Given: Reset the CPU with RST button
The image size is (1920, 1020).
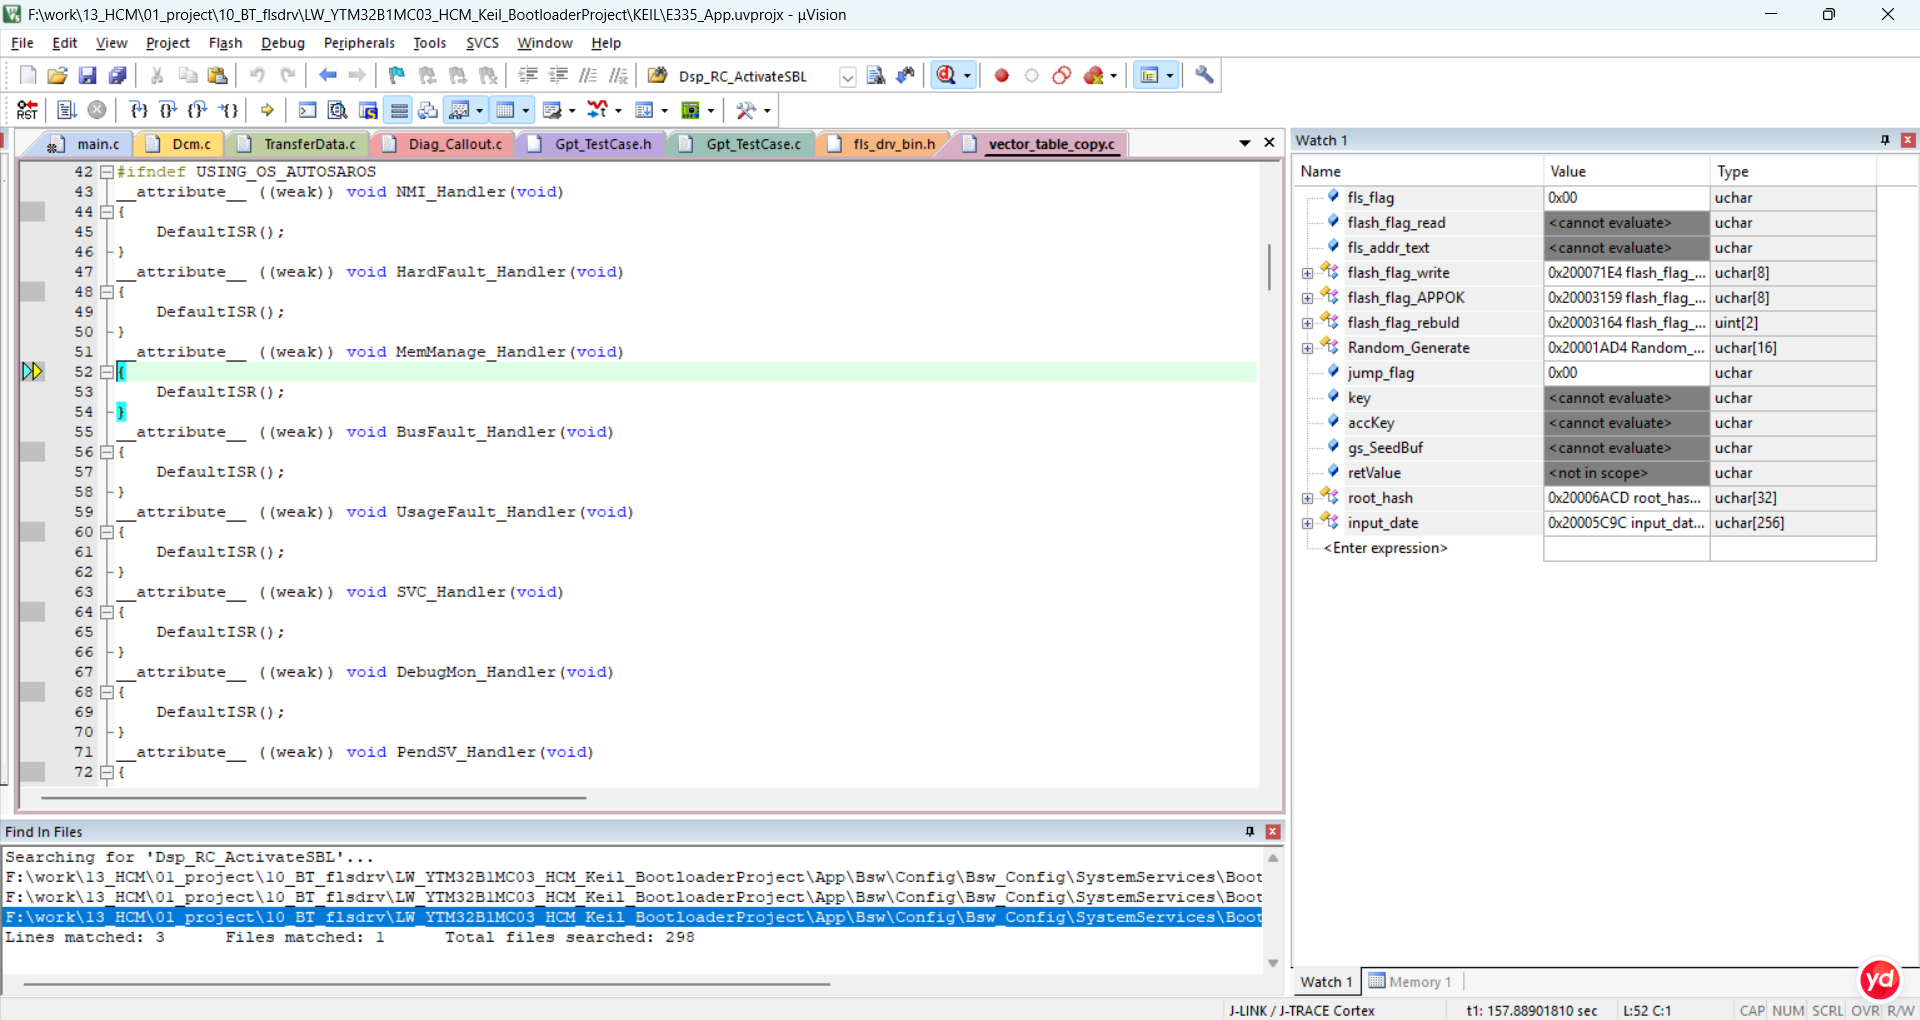Looking at the screenshot, I should [27, 110].
